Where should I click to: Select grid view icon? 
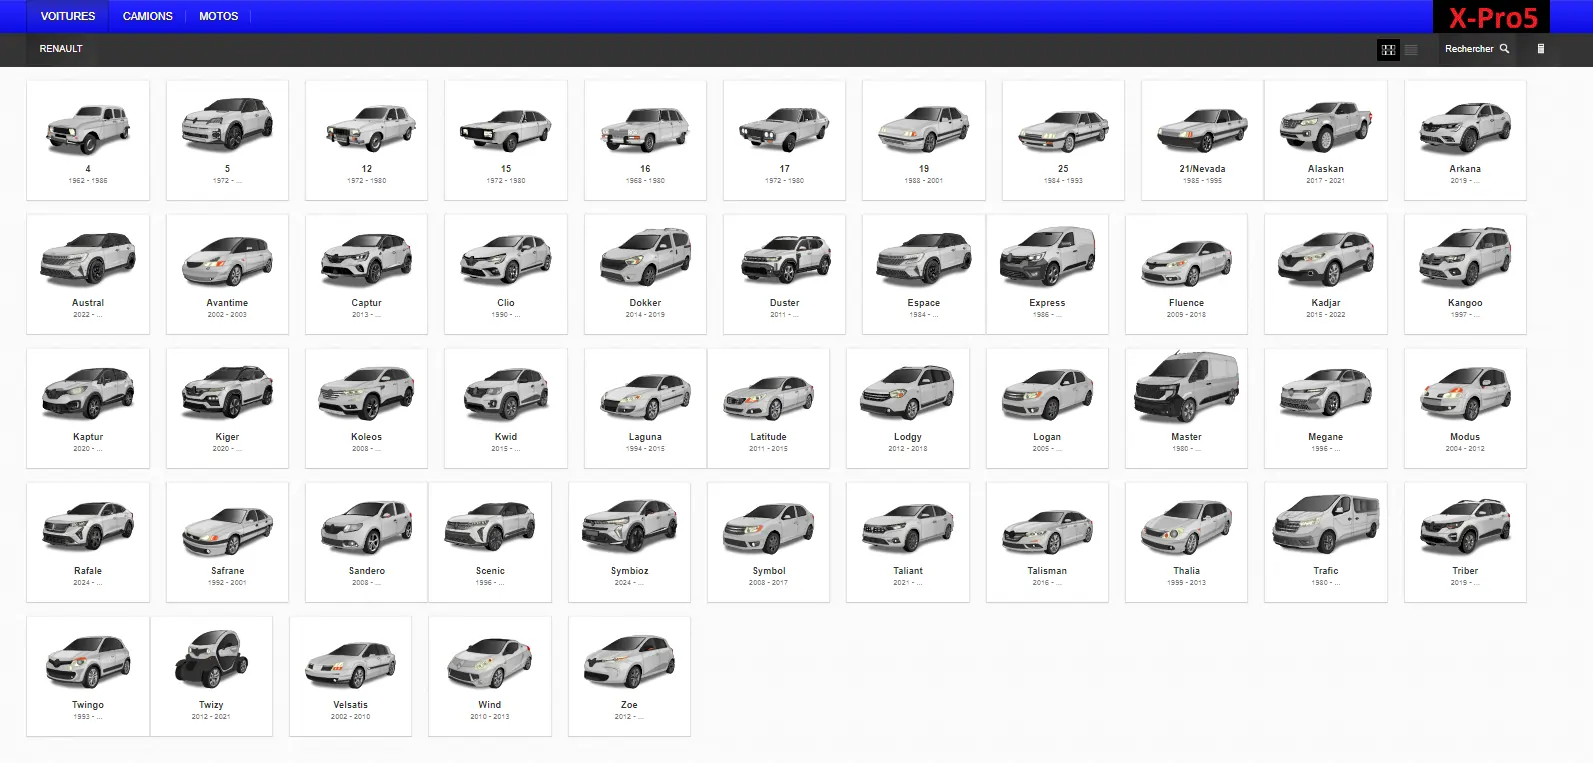[x=1388, y=49]
